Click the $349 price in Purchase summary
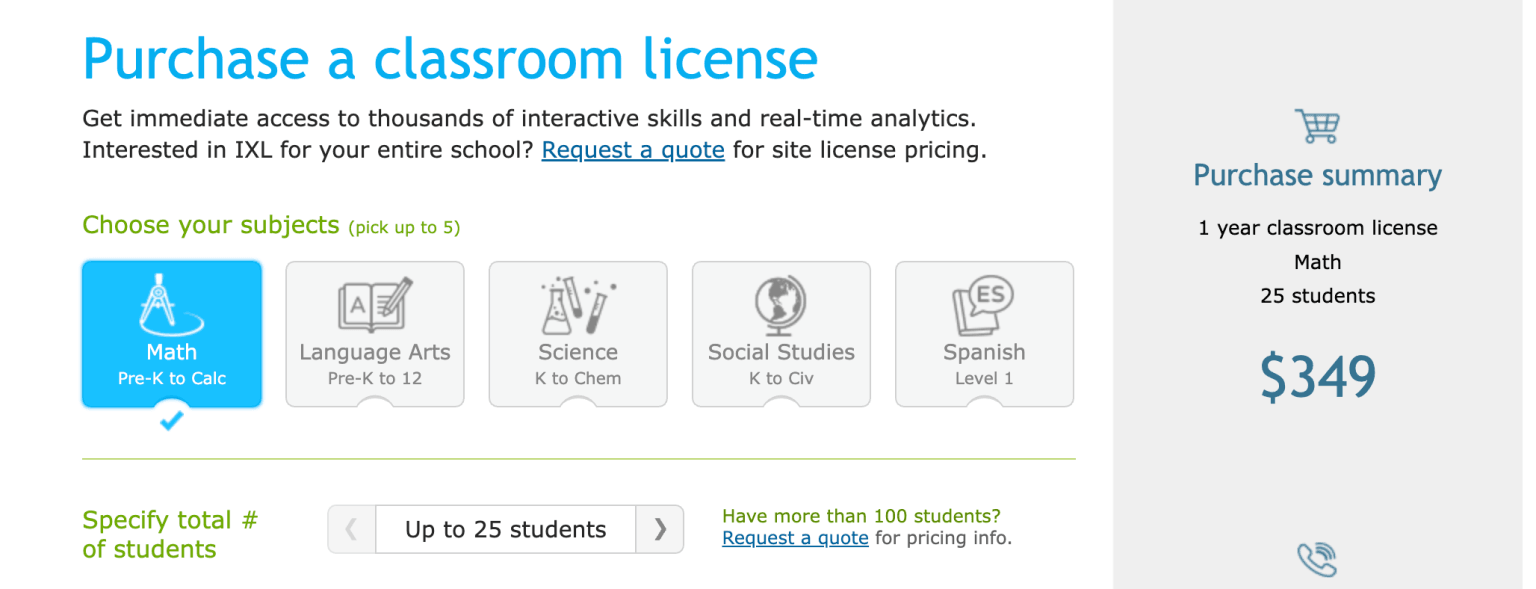1536x589 pixels. point(1318,373)
